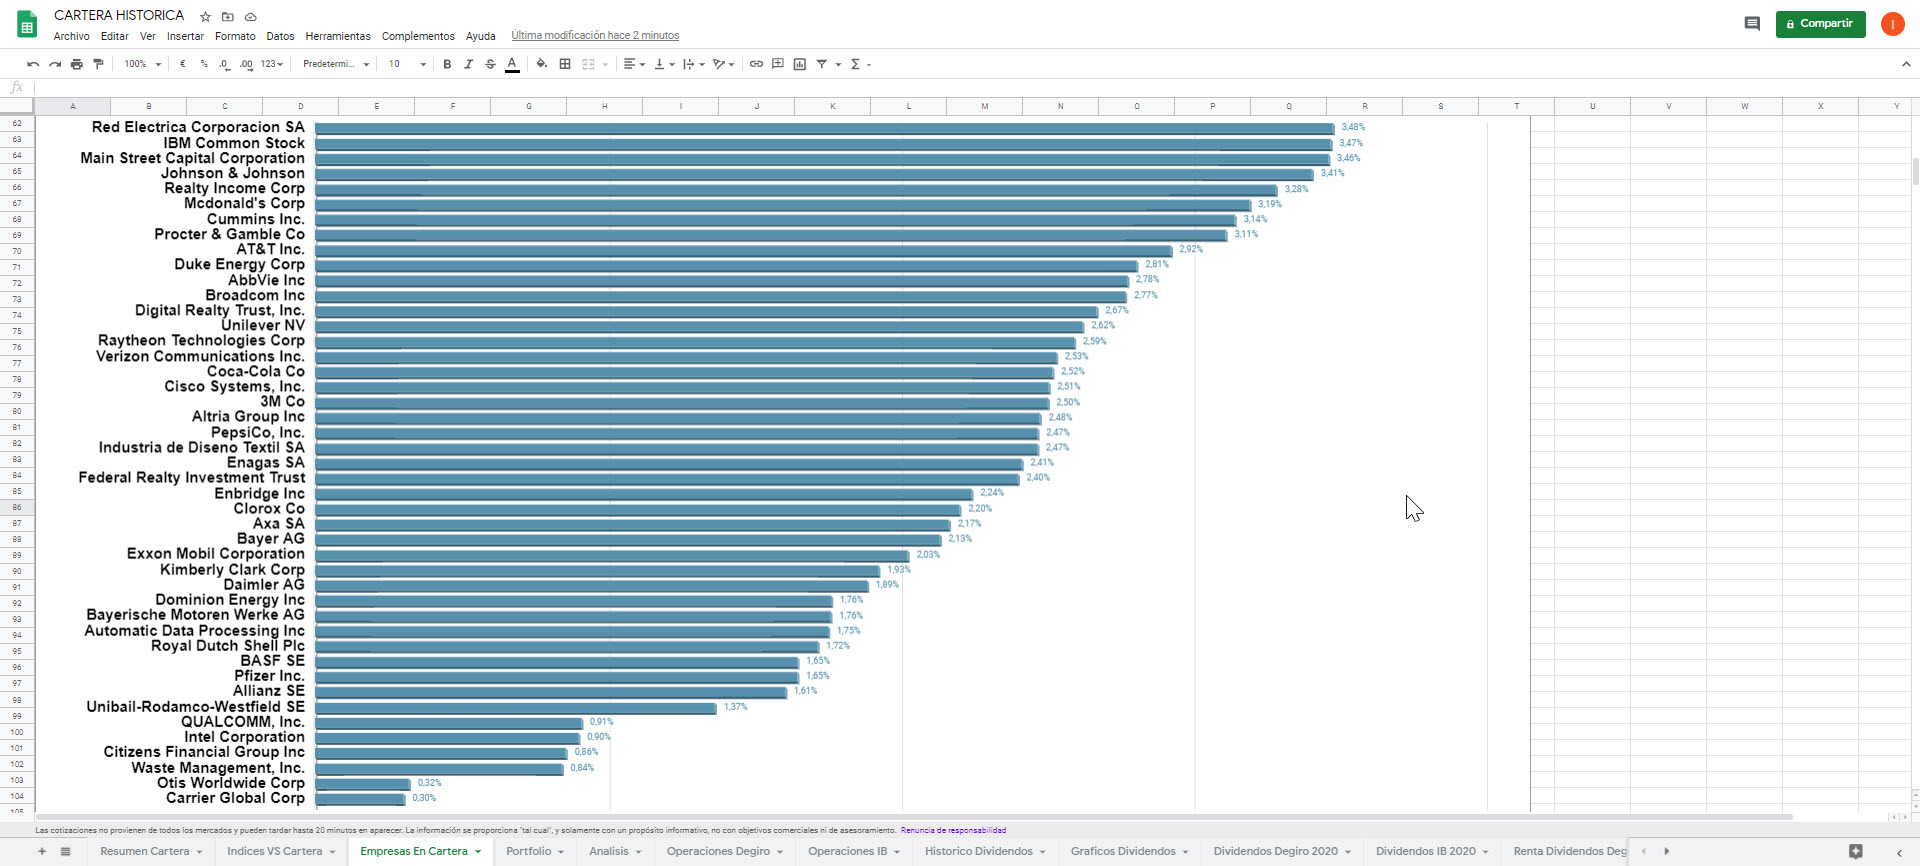Switch to the Portfolio sheet
This screenshot has width=1920, height=866.
coord(529,852)
